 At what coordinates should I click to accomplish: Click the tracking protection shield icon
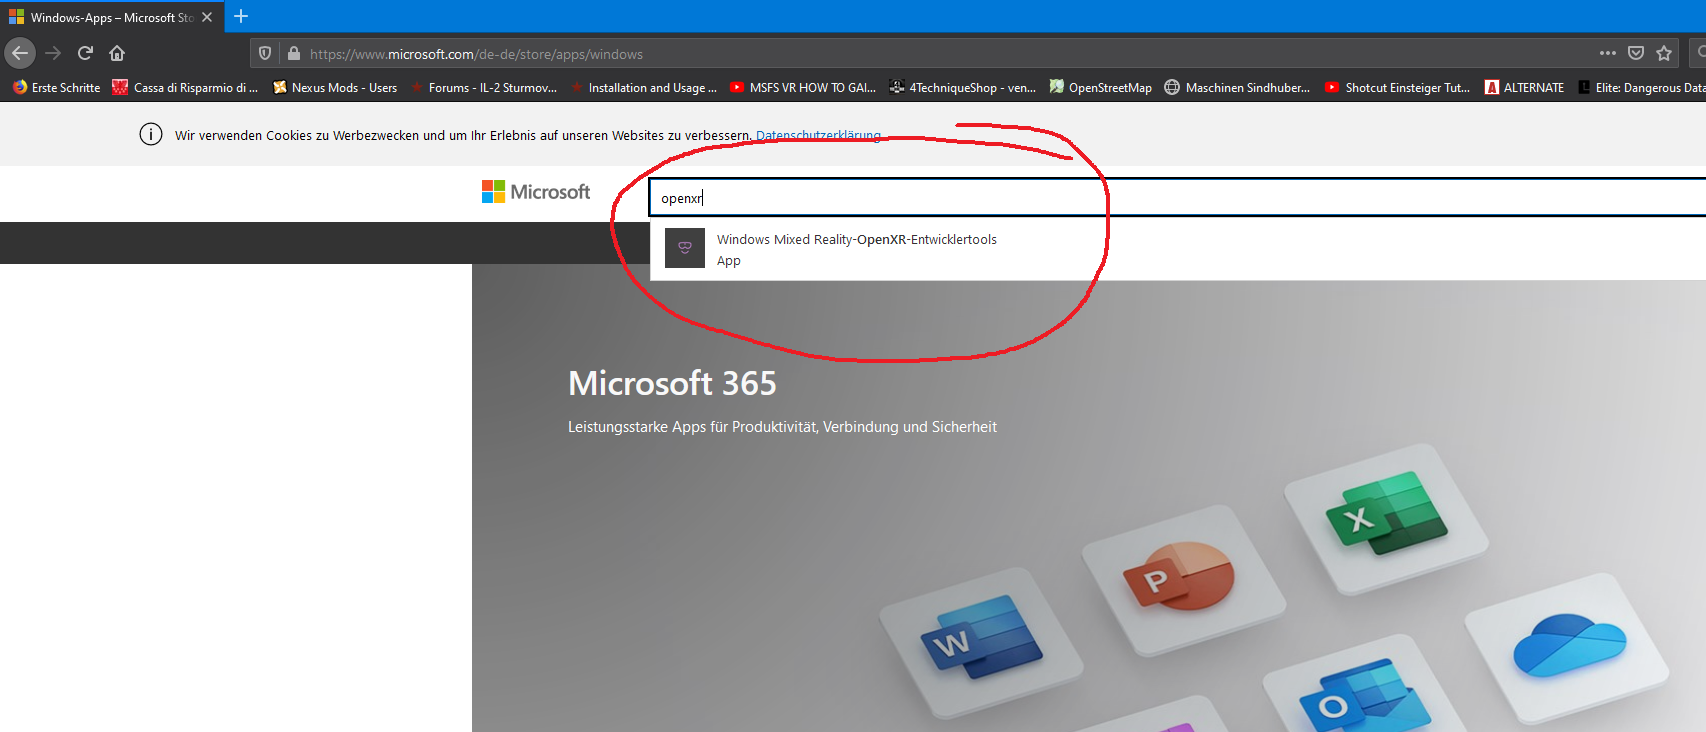click(265, 53)
